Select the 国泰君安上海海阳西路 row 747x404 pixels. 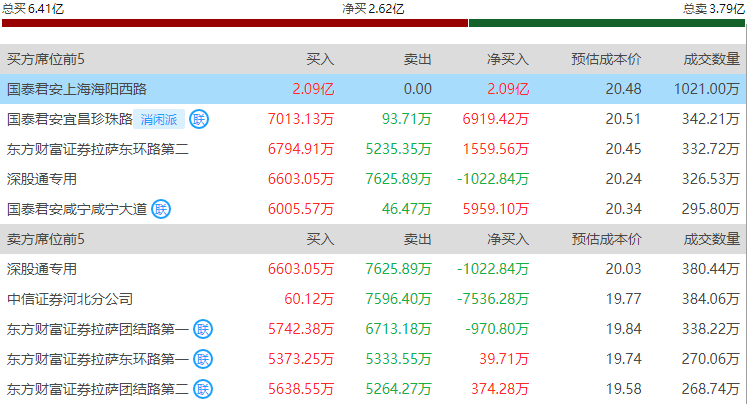[x=373, y=89]
